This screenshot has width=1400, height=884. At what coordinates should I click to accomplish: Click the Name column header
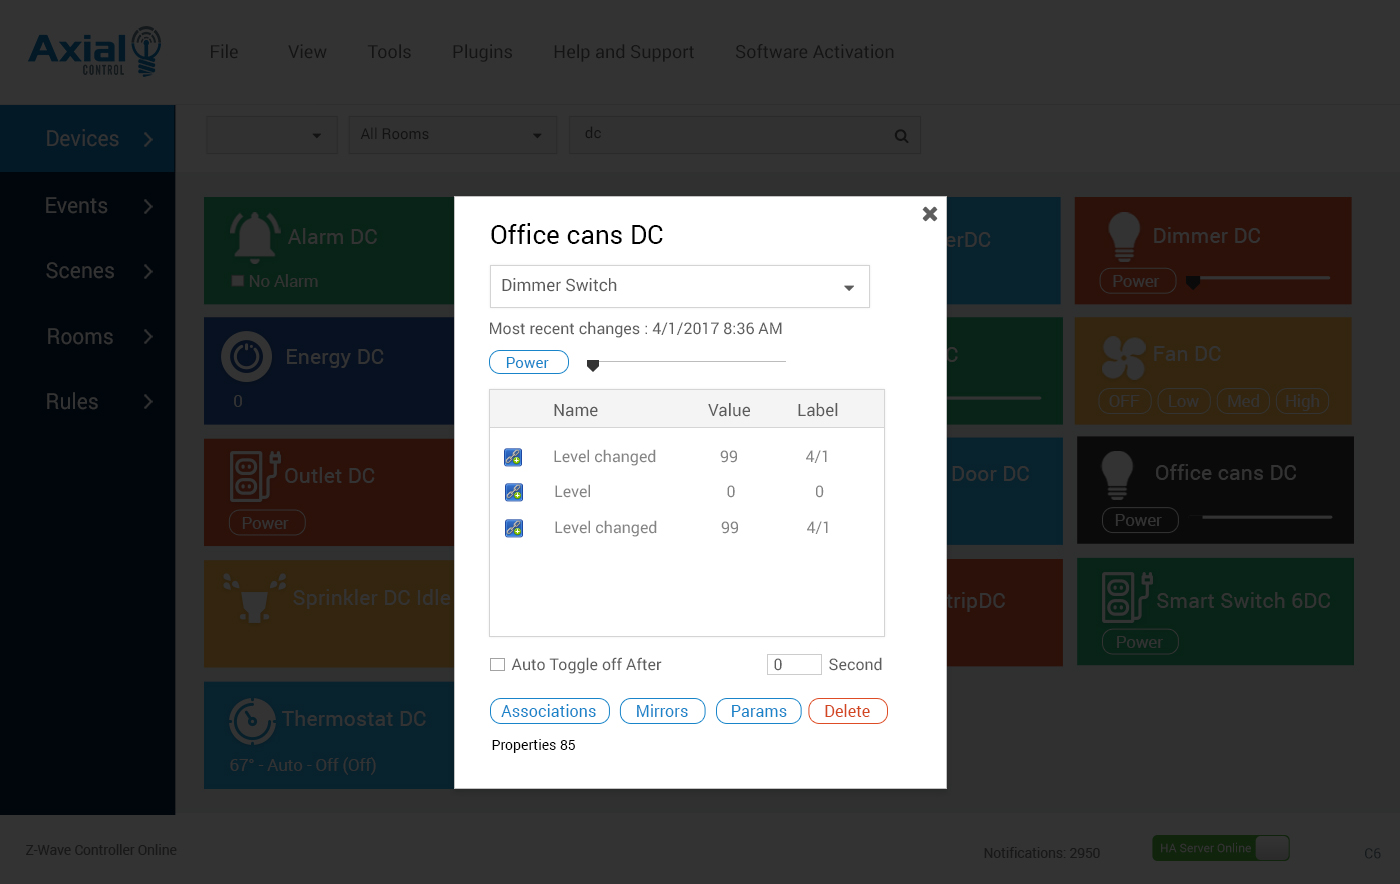point(576,410)
